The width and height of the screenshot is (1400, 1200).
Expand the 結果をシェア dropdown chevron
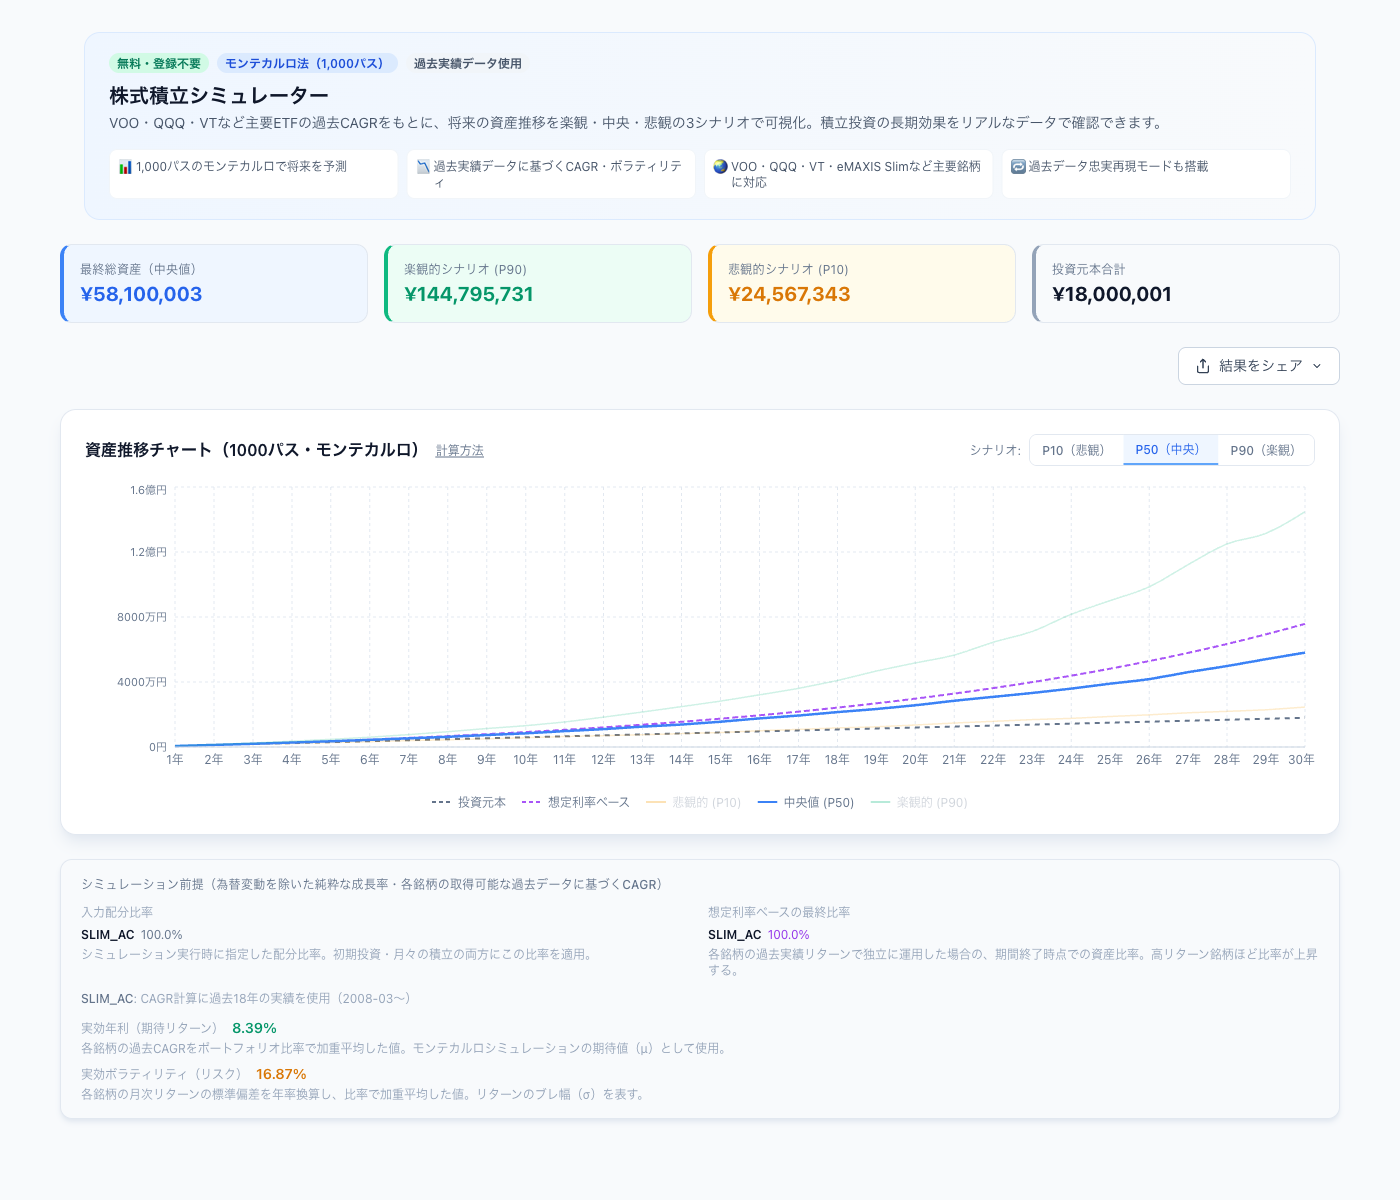tap(1317, 366)
